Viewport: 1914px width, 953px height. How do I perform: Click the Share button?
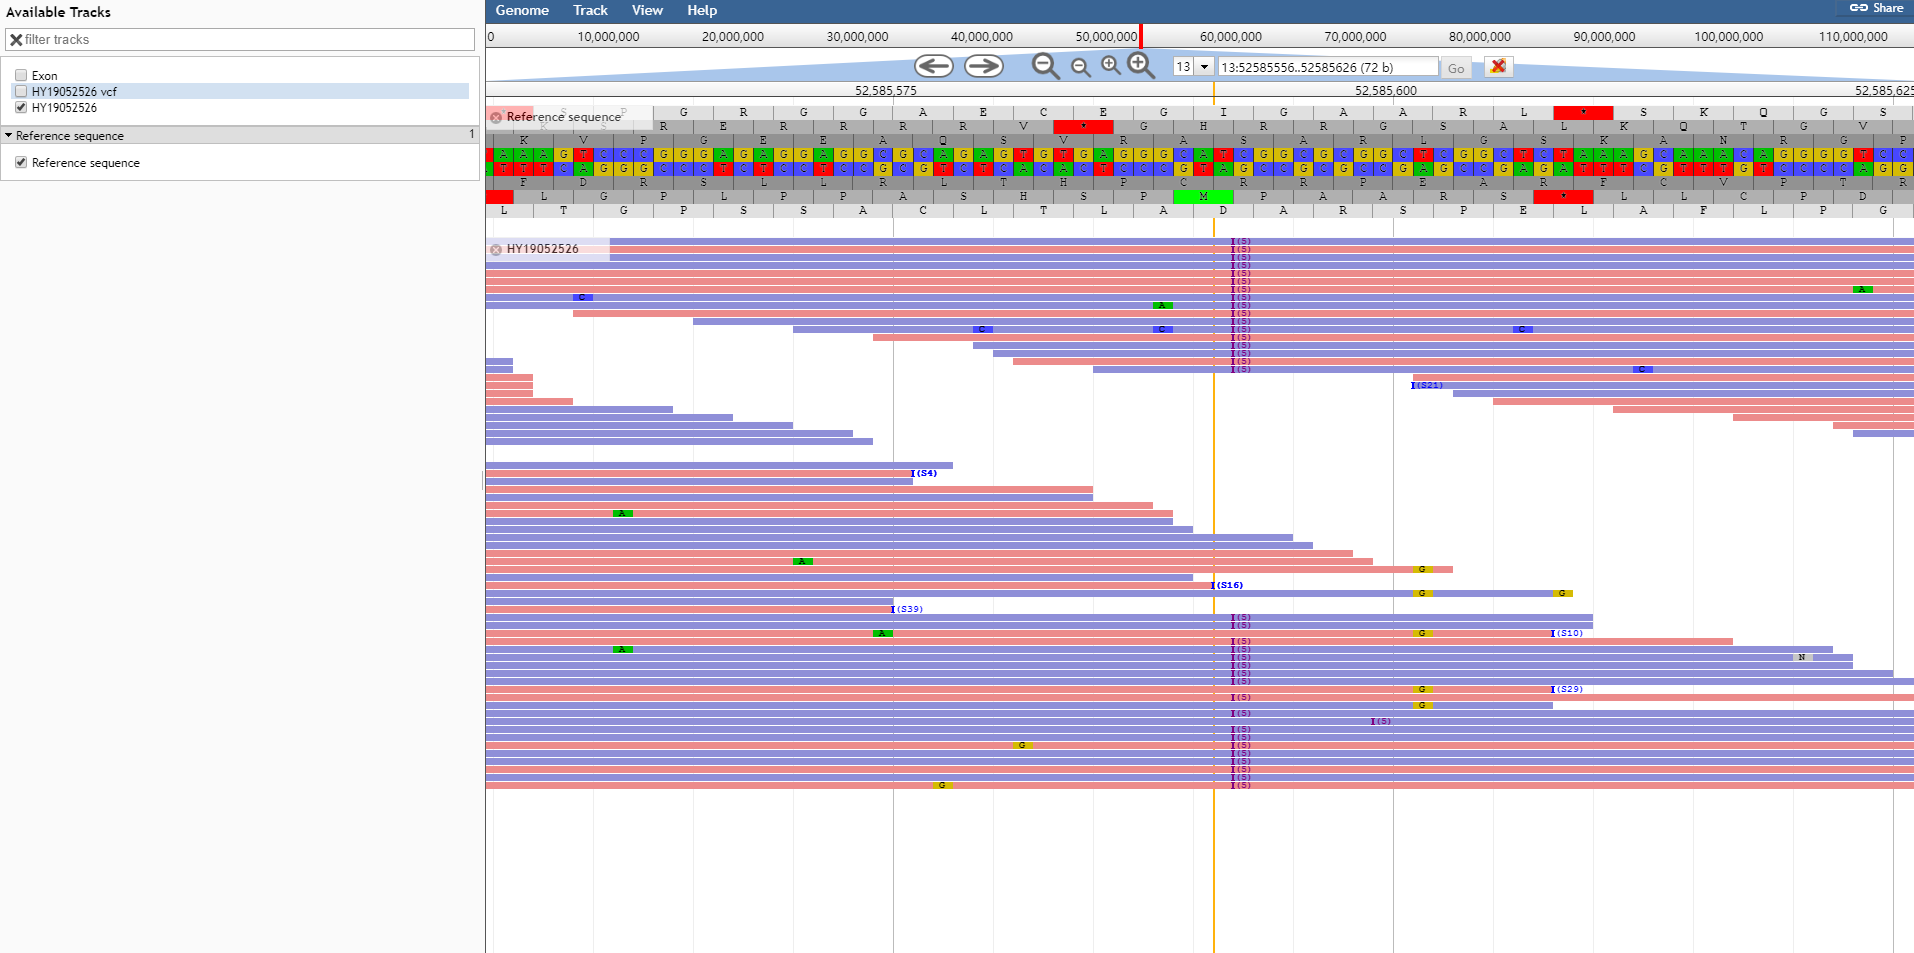(x=1876, y=8)
